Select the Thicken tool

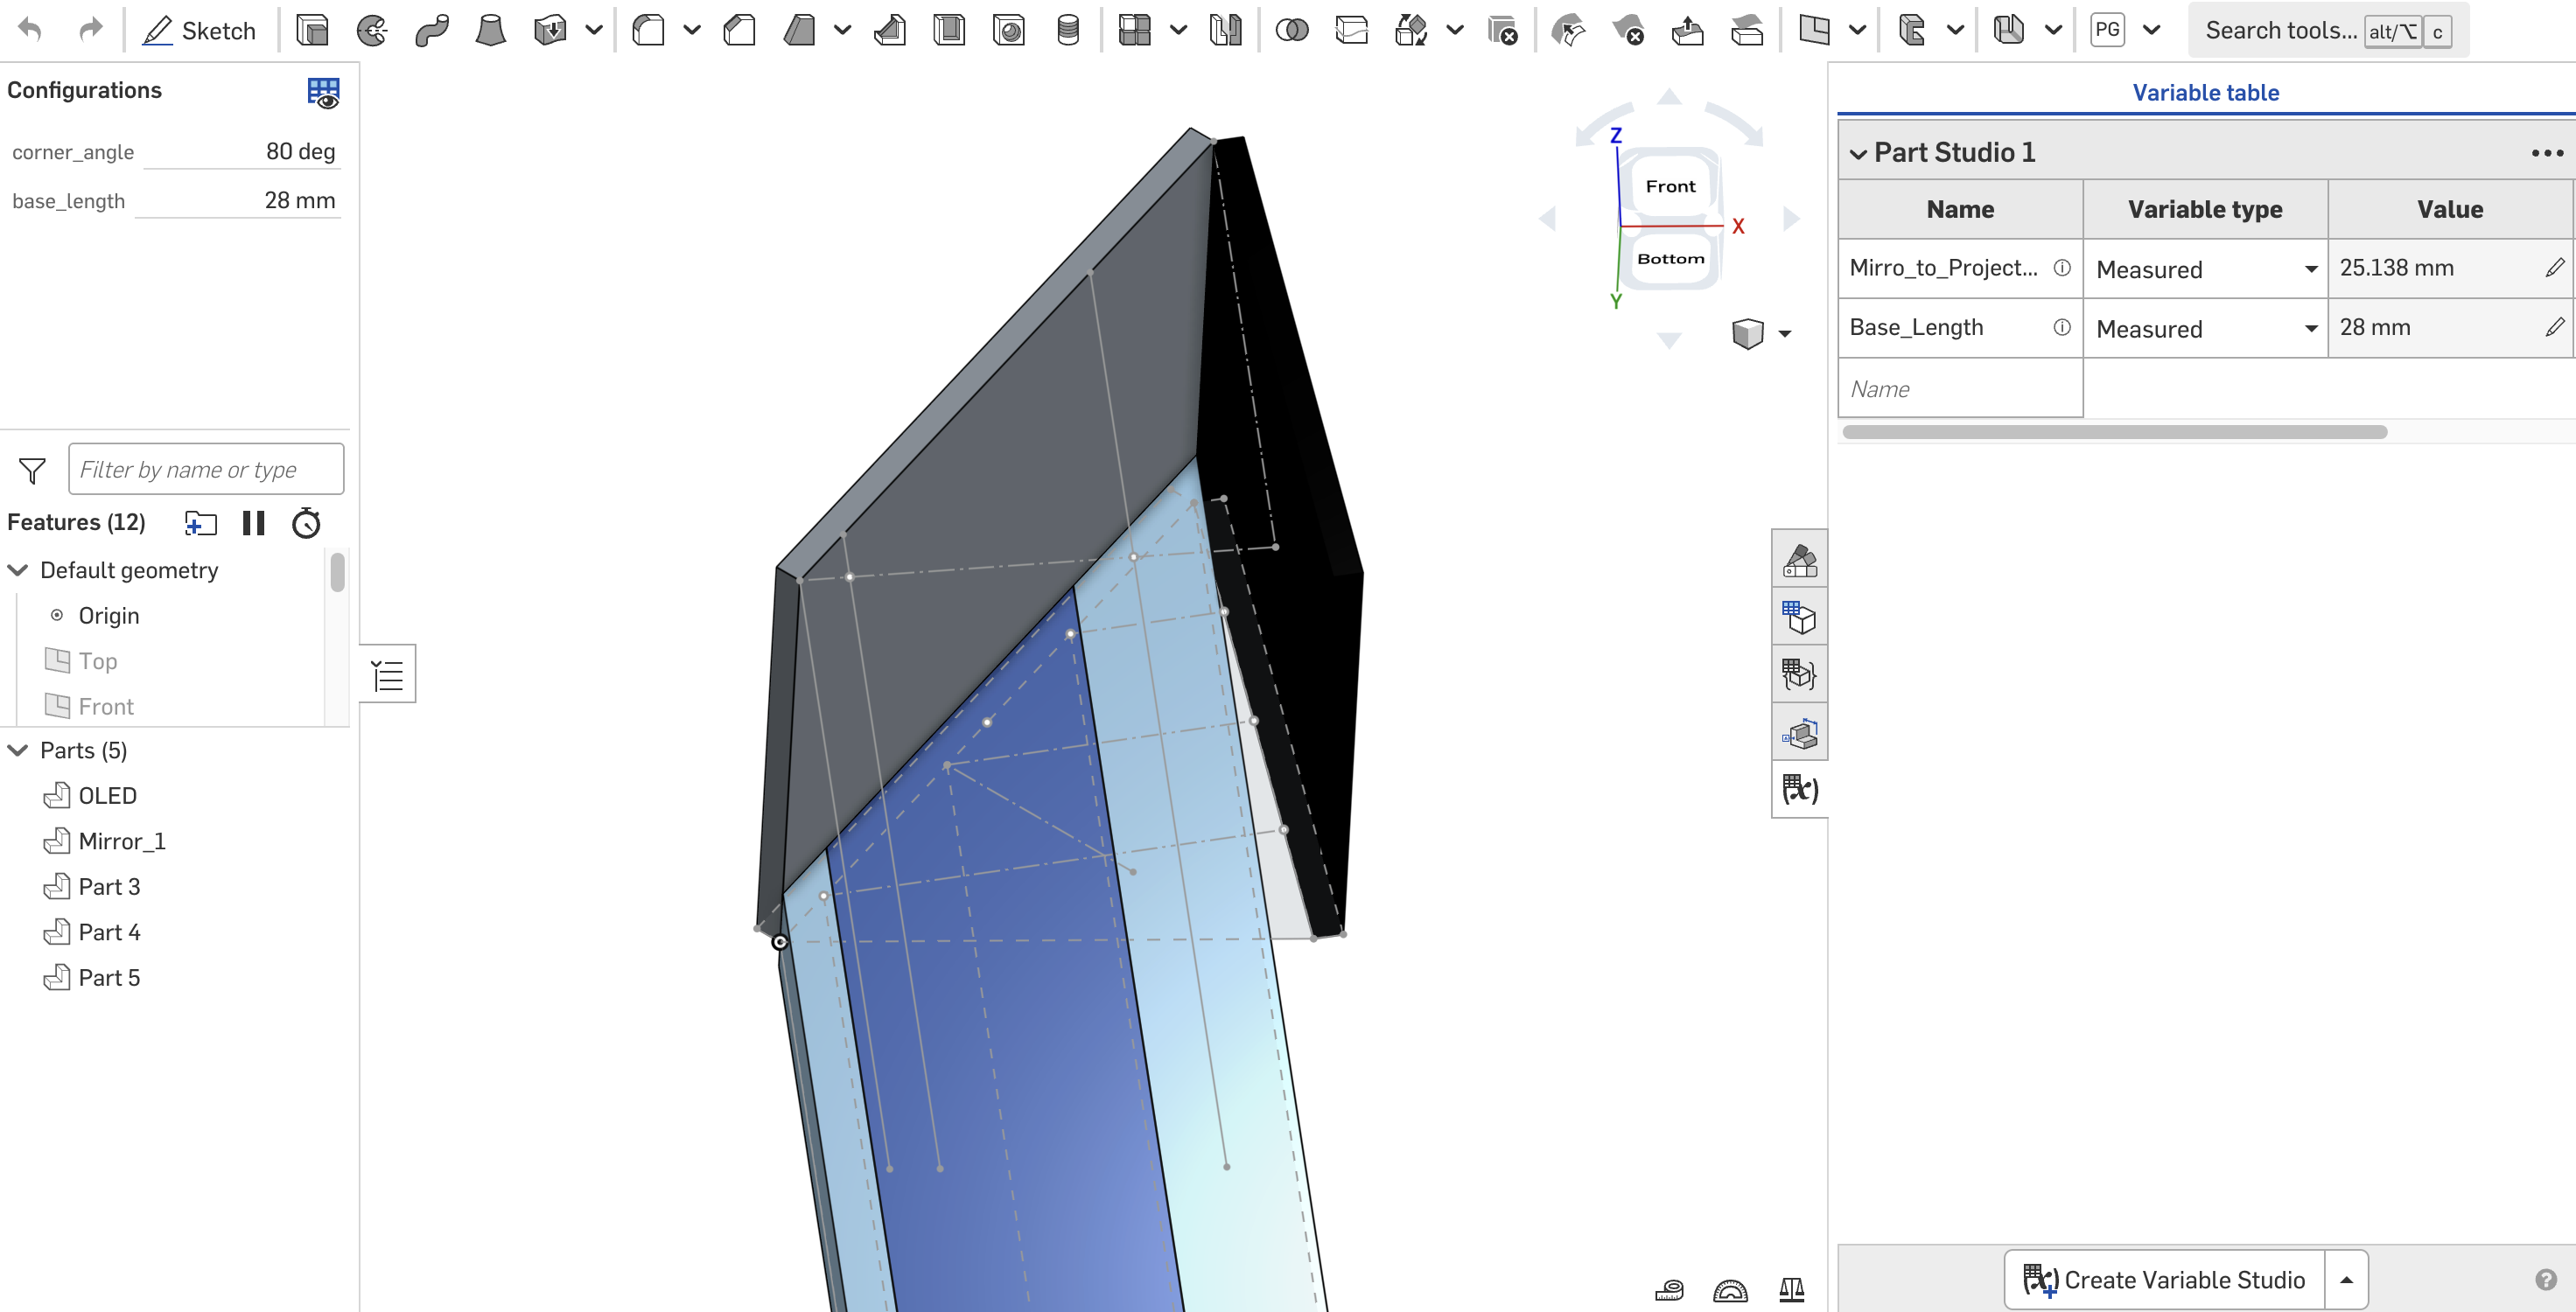(x=550, y=31)
